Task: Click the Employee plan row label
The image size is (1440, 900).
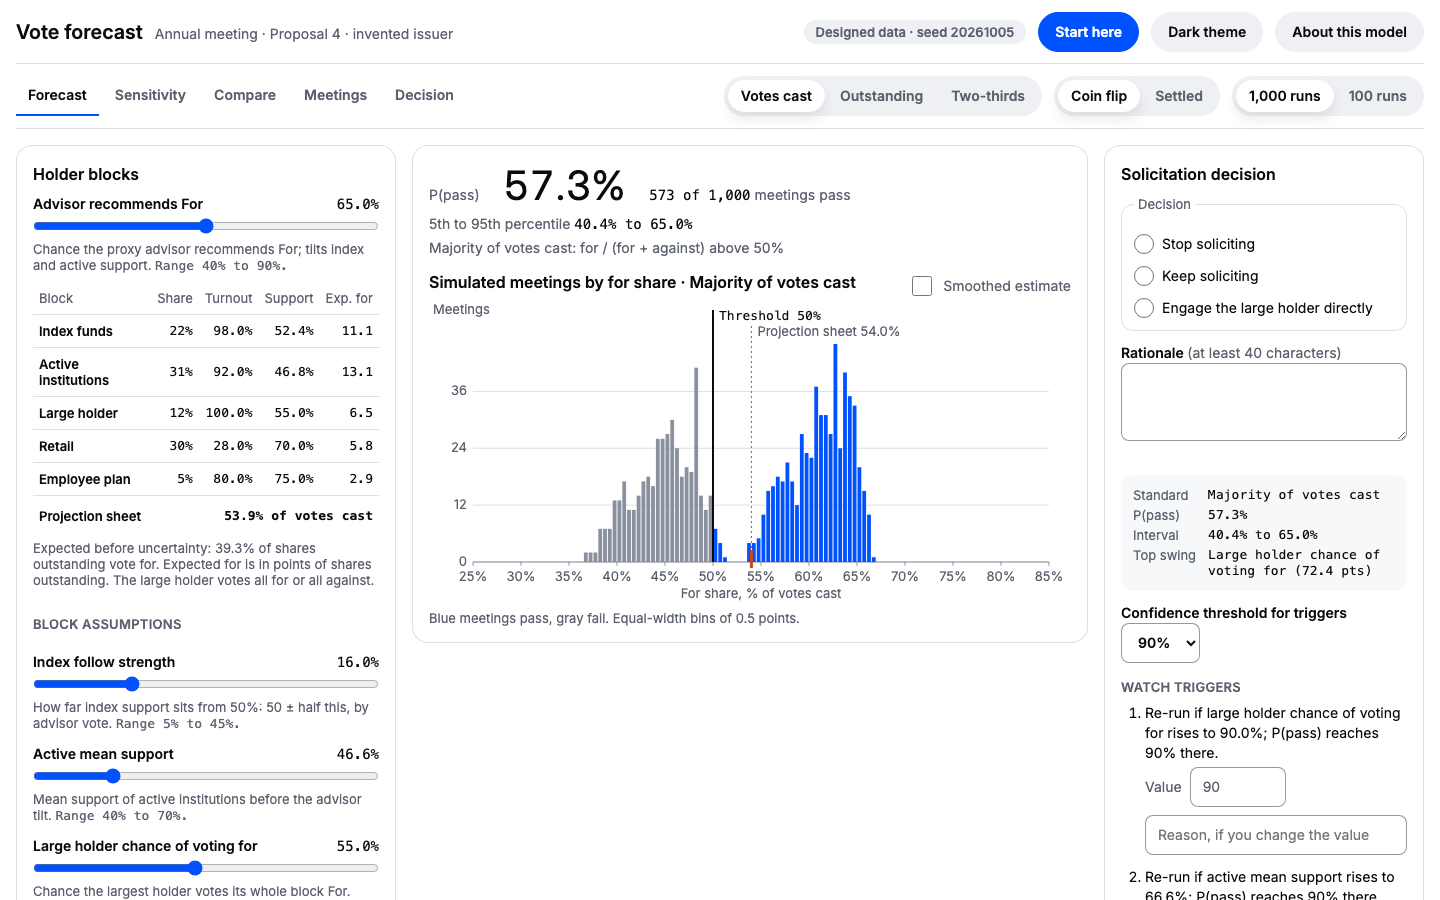Action: (84, 479)
